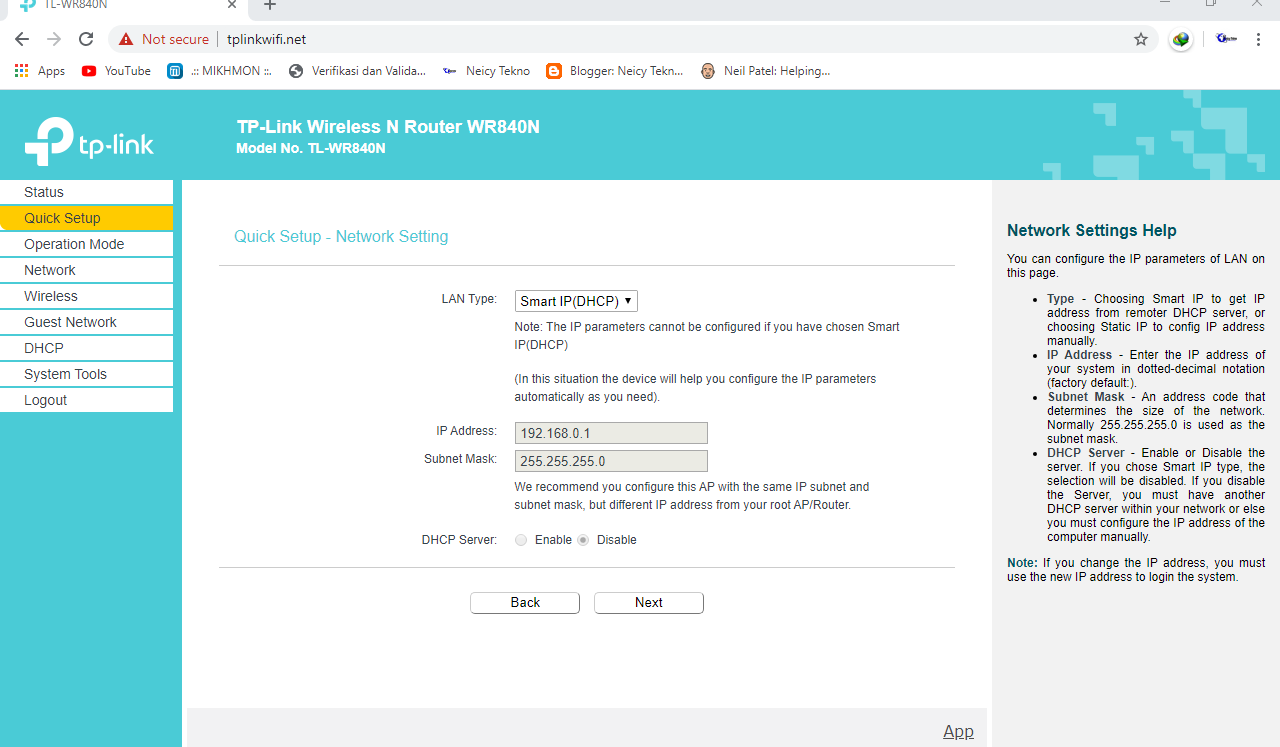Open Operation Mode menu item

point(86,244)
